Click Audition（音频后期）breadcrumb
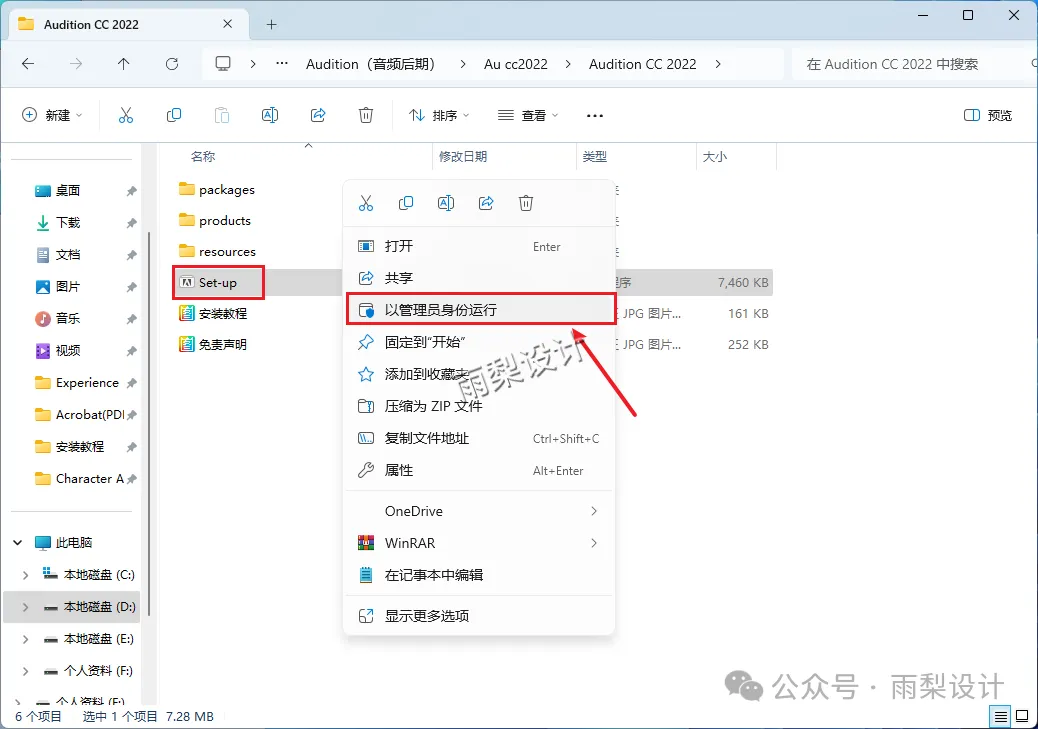Image resolution: width=1038 pixels, height=729 pixels. pos(370,64)
